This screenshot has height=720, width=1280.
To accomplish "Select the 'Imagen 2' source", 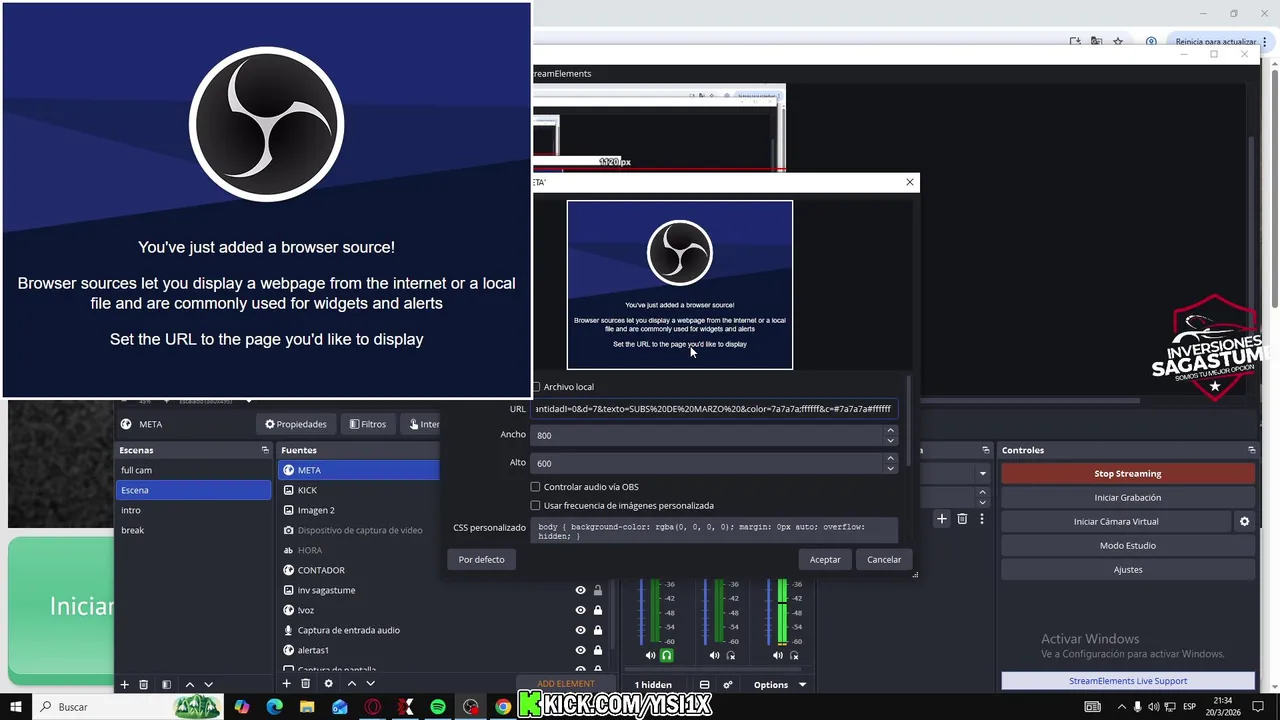I will 359,510.
